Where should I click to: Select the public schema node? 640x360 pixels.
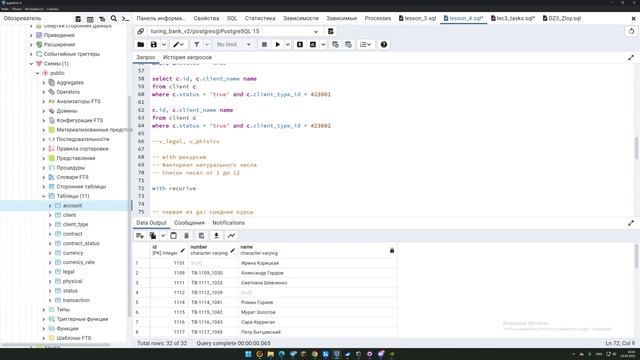(x=57, y=73)
